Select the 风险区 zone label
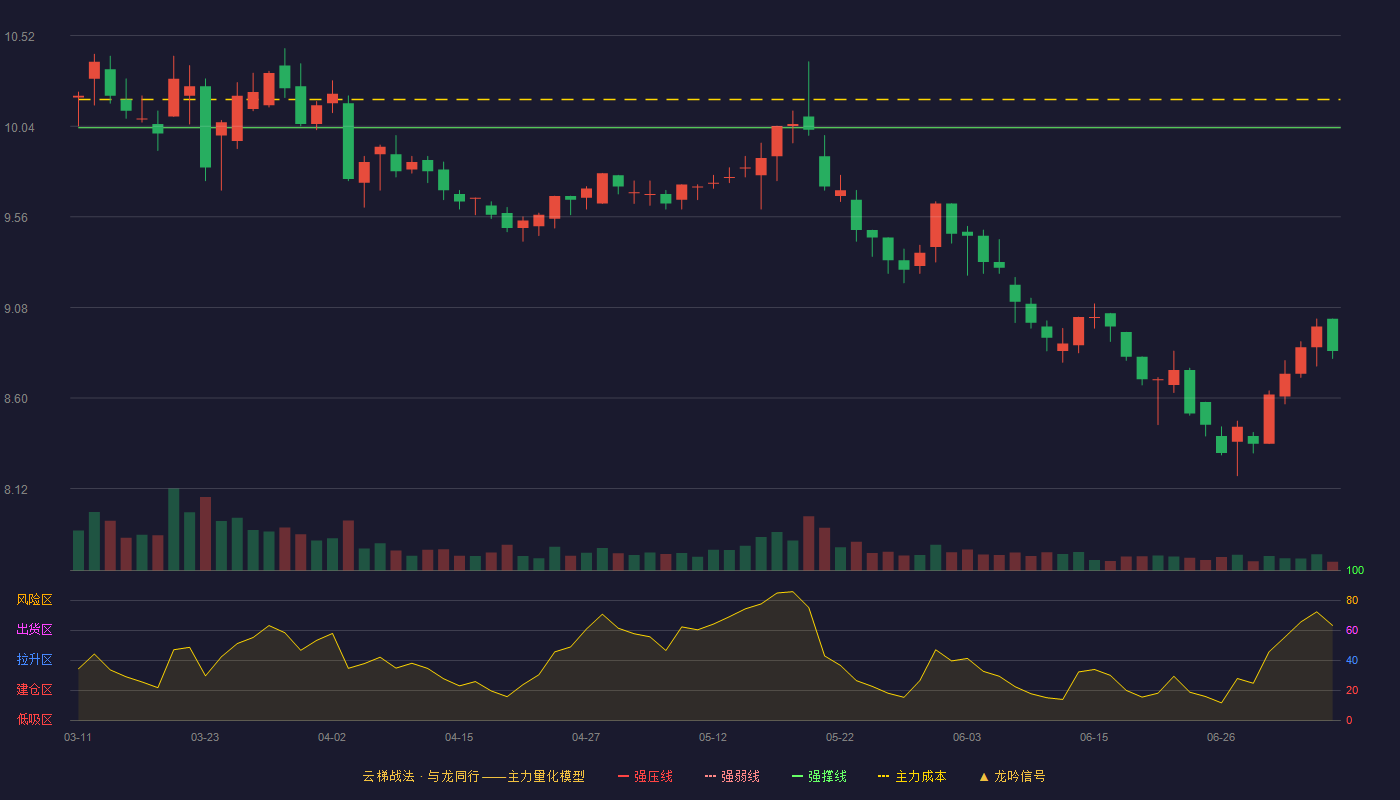 point(34,600)
